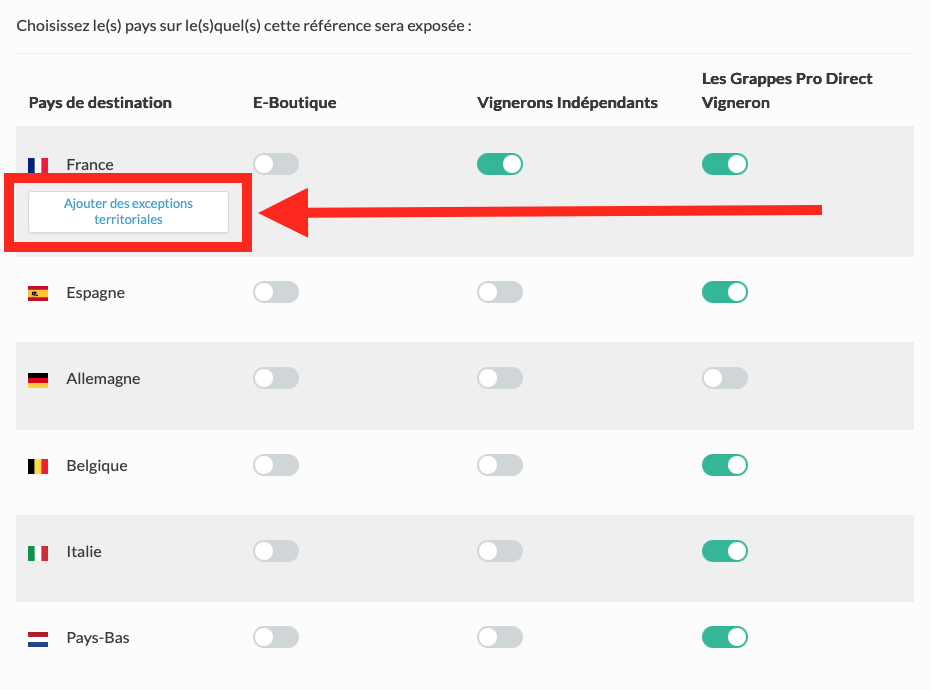
Task: Click the Germany flag icon
Action: click(38, 379)
